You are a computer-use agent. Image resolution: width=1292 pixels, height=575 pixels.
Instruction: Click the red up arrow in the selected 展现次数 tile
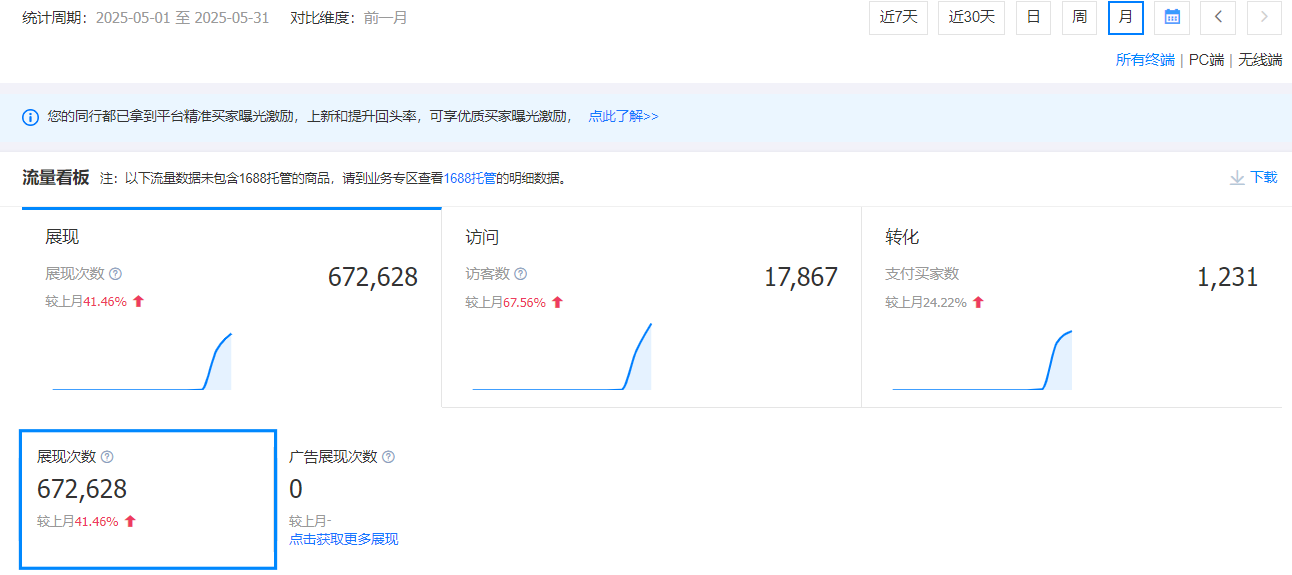(x=130, y=521)
